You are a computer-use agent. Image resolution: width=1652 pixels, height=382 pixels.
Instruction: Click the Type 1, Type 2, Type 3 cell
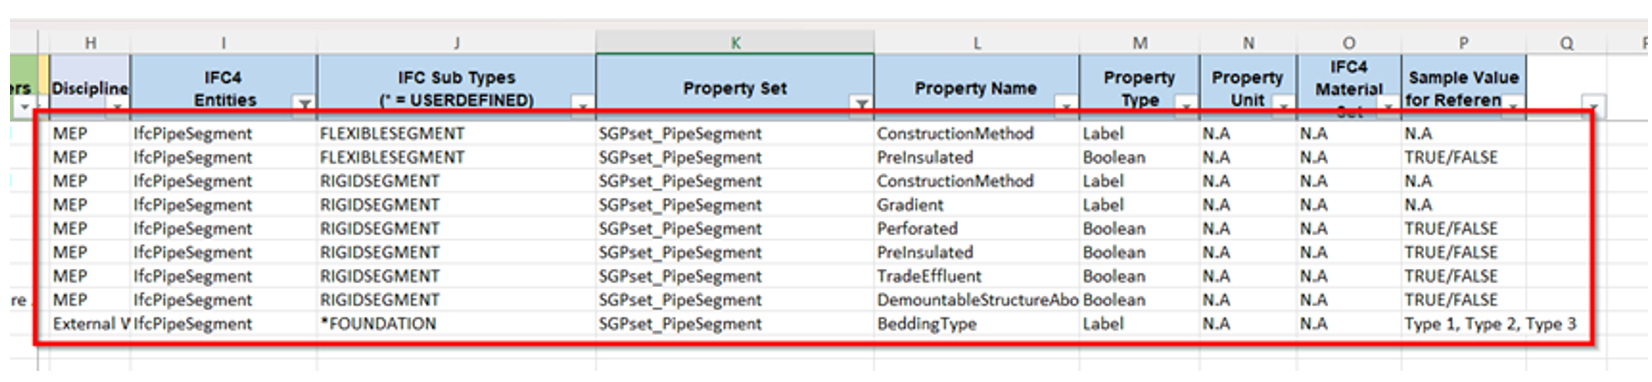click(1489, 324)
